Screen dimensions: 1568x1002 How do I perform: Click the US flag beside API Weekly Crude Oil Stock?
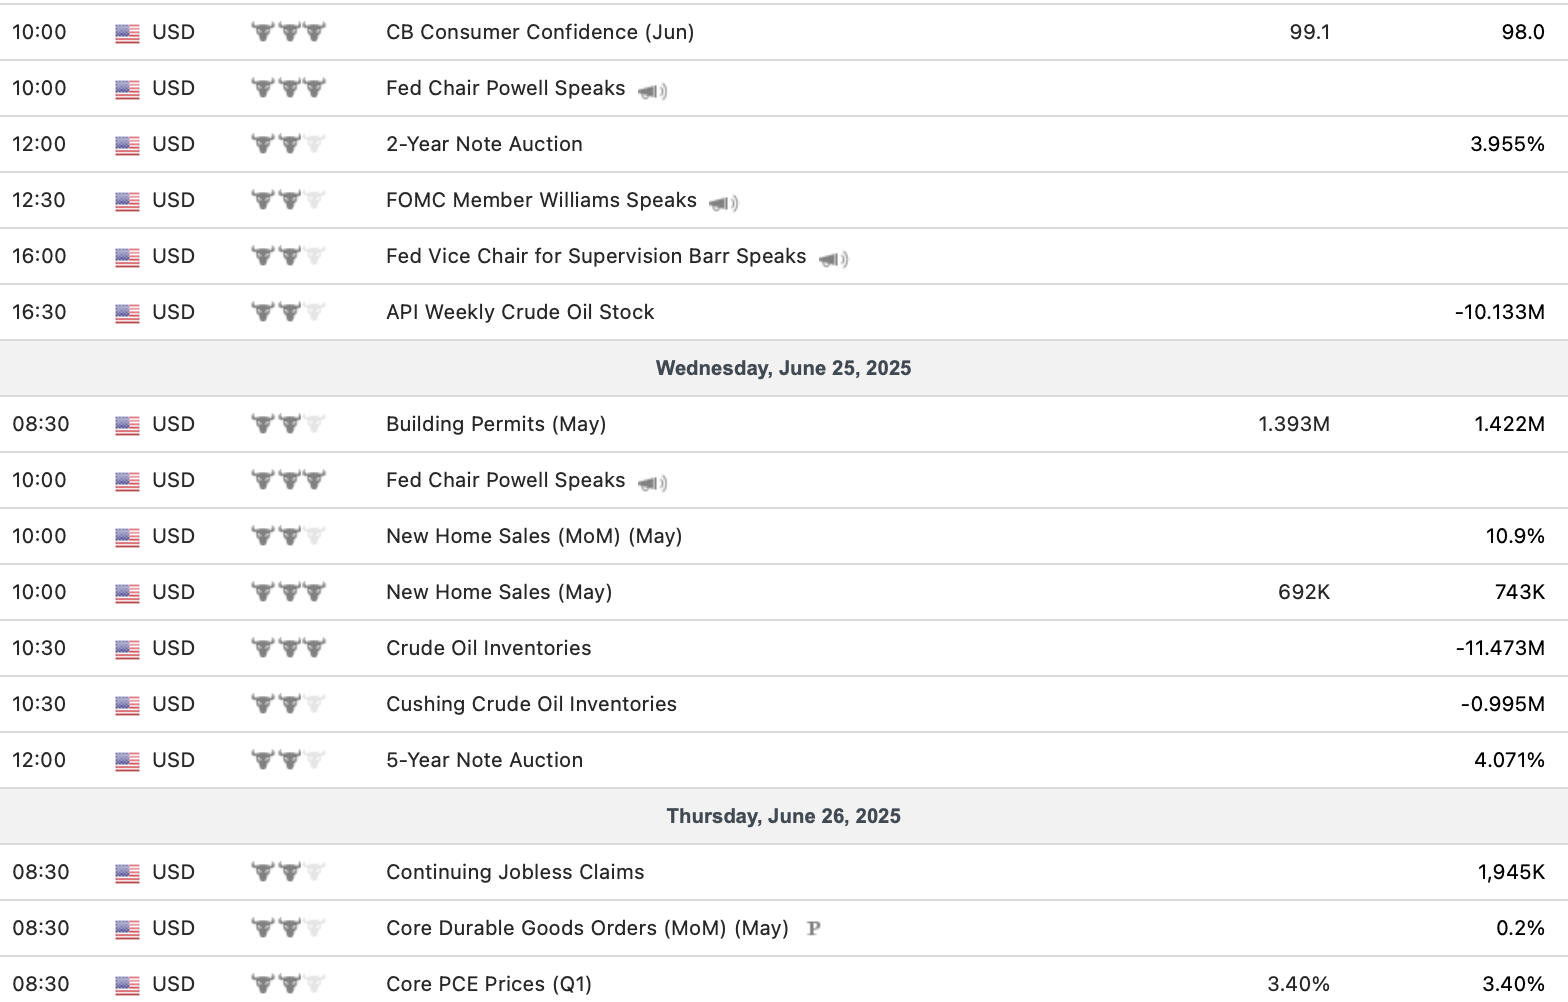(127, 313)
